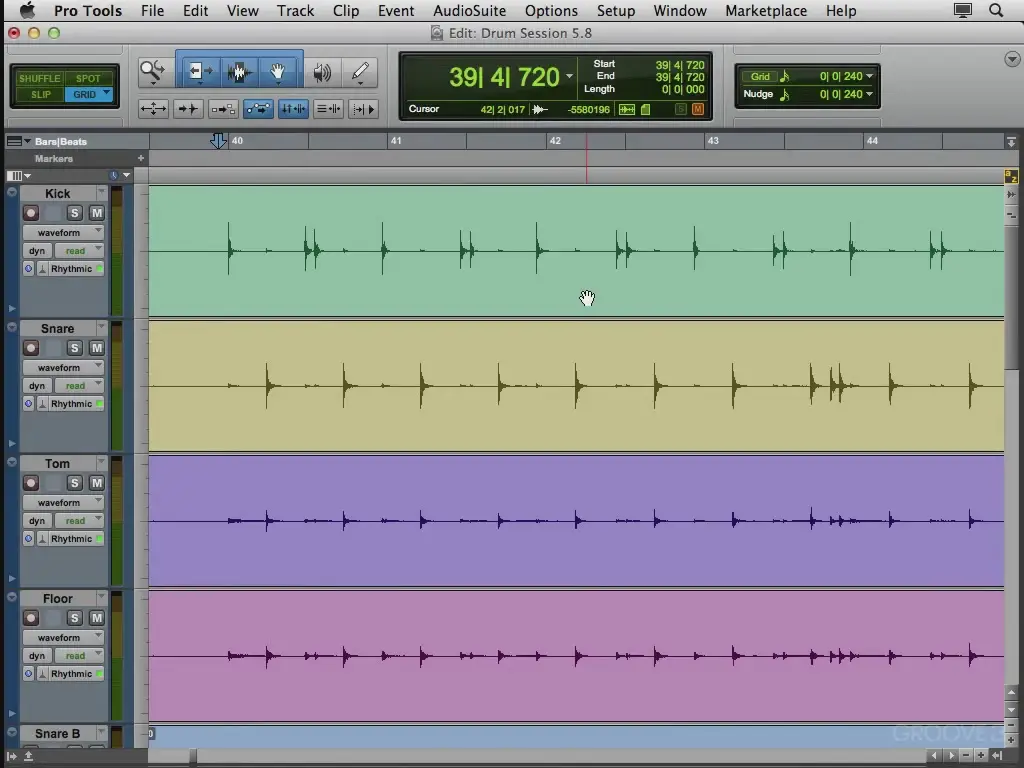
Task: Click green waveform icon in counter display
Action: (627, 109)
